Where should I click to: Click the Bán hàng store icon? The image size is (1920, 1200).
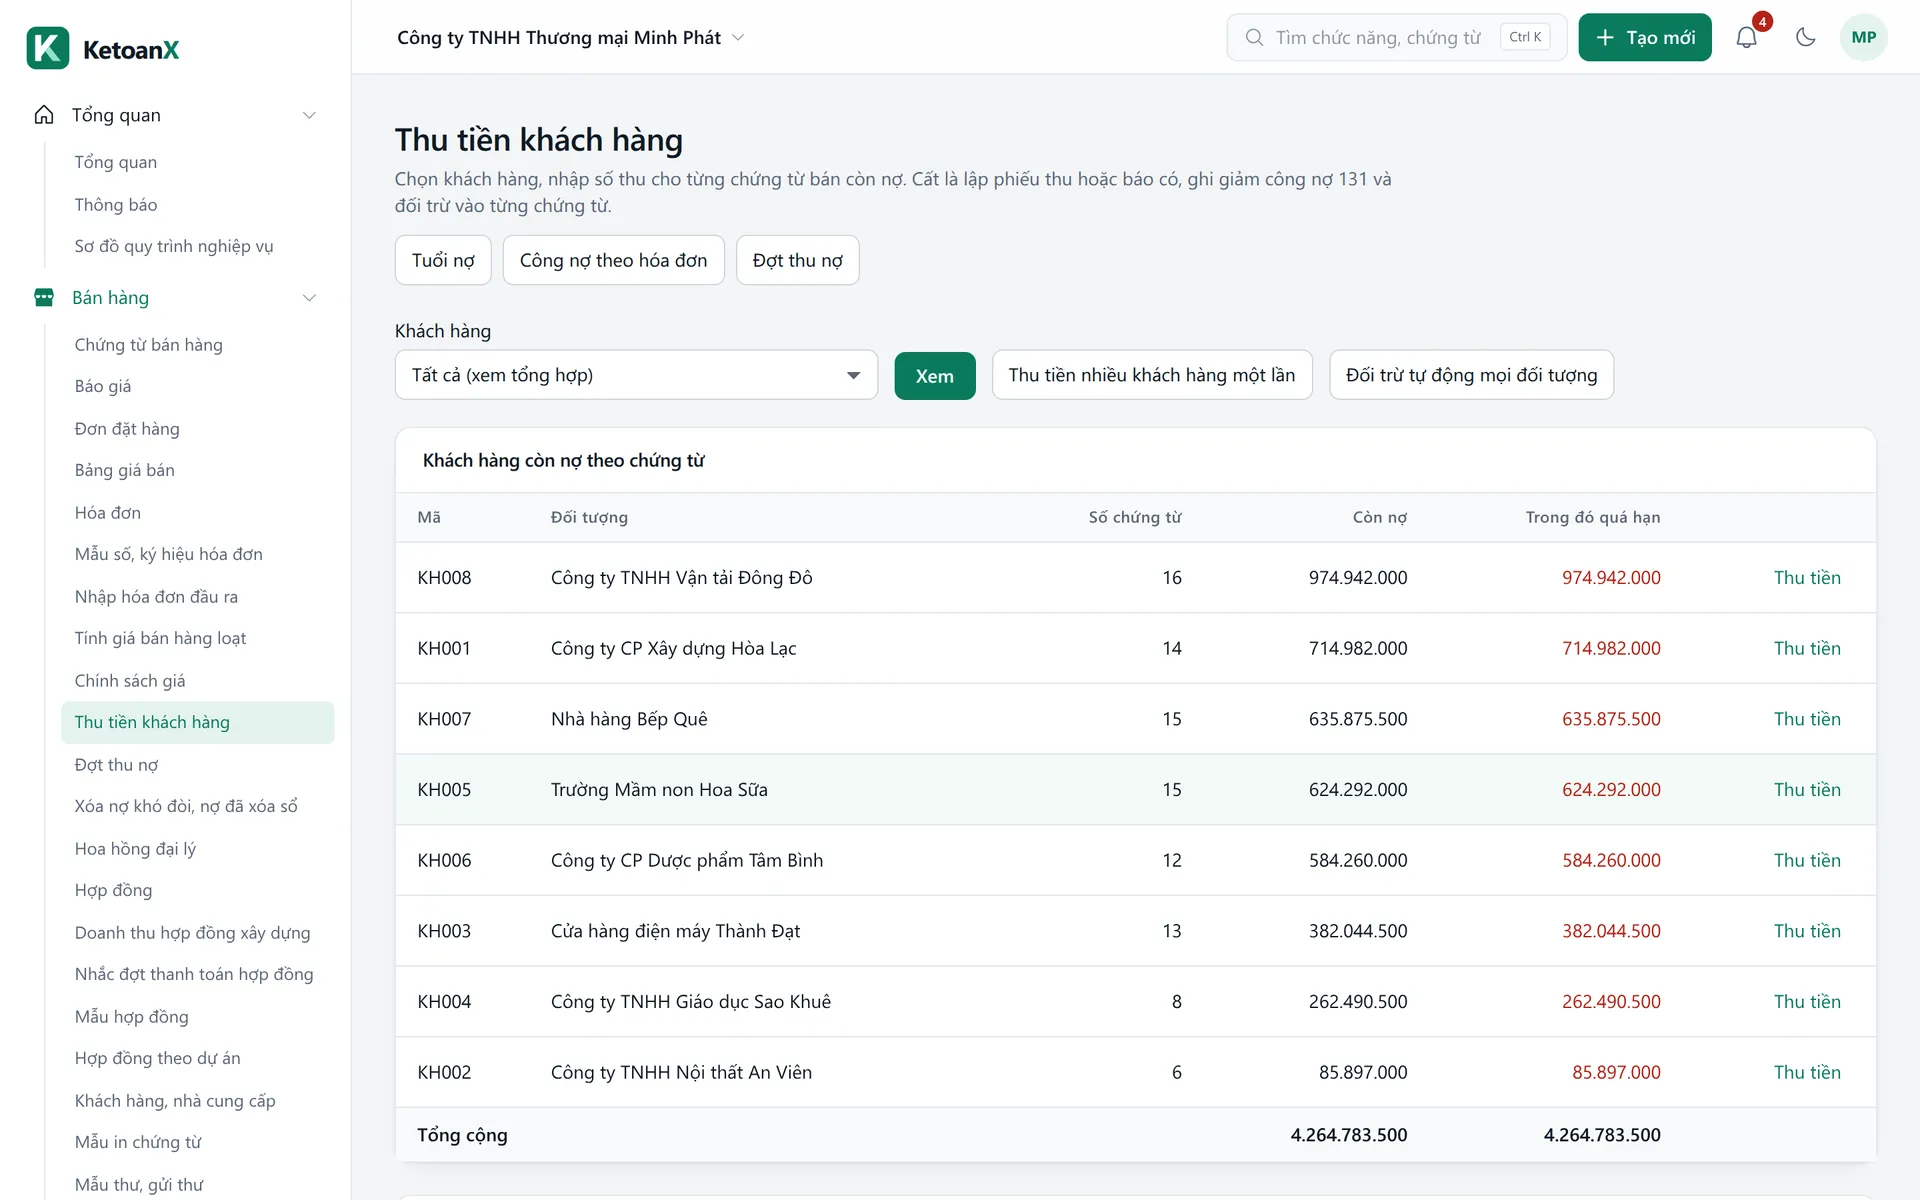click(x=44, y=298)
